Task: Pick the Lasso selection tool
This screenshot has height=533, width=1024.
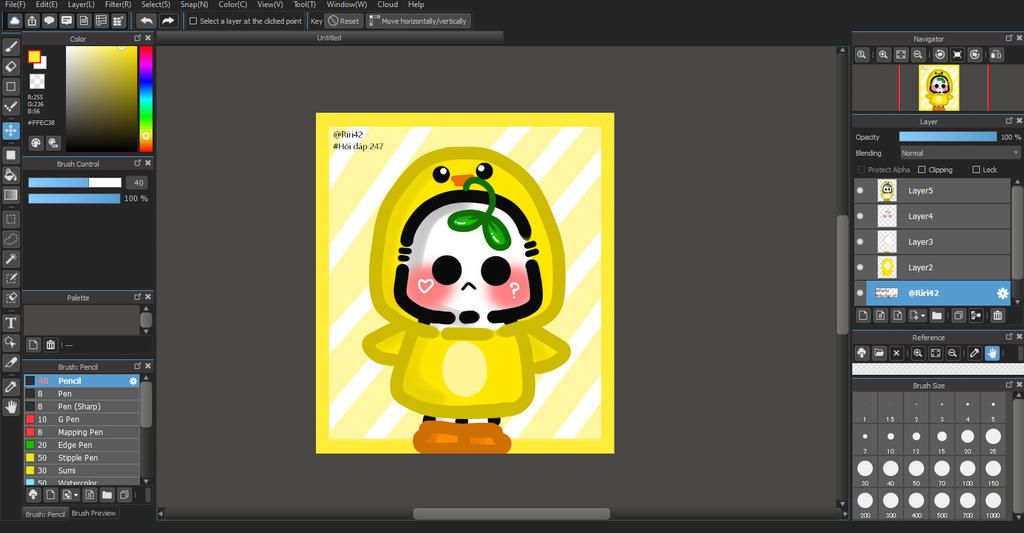Action: click(11, 239)
